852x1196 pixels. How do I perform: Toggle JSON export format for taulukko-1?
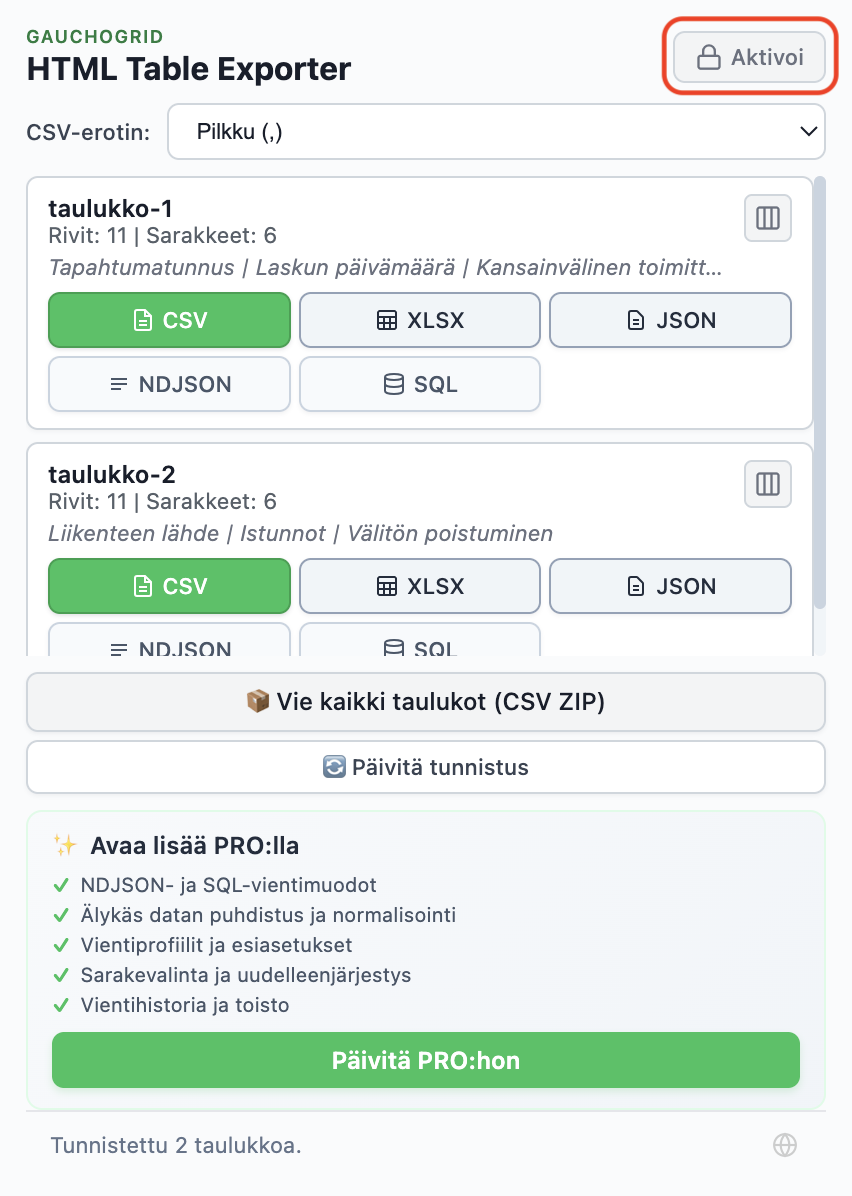click(x=670, y=320)
